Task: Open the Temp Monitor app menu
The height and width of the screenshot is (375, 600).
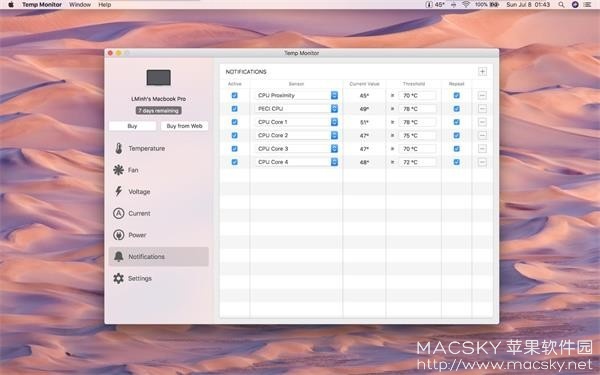Action: coord(42,5)
